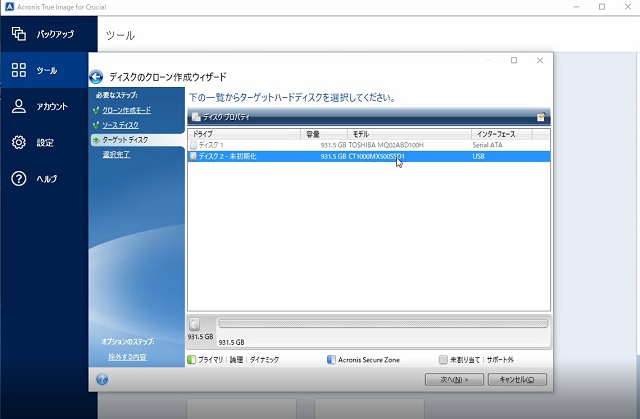
Task: Click the green プライマリ legend swatch
Action: click(191, 360)
